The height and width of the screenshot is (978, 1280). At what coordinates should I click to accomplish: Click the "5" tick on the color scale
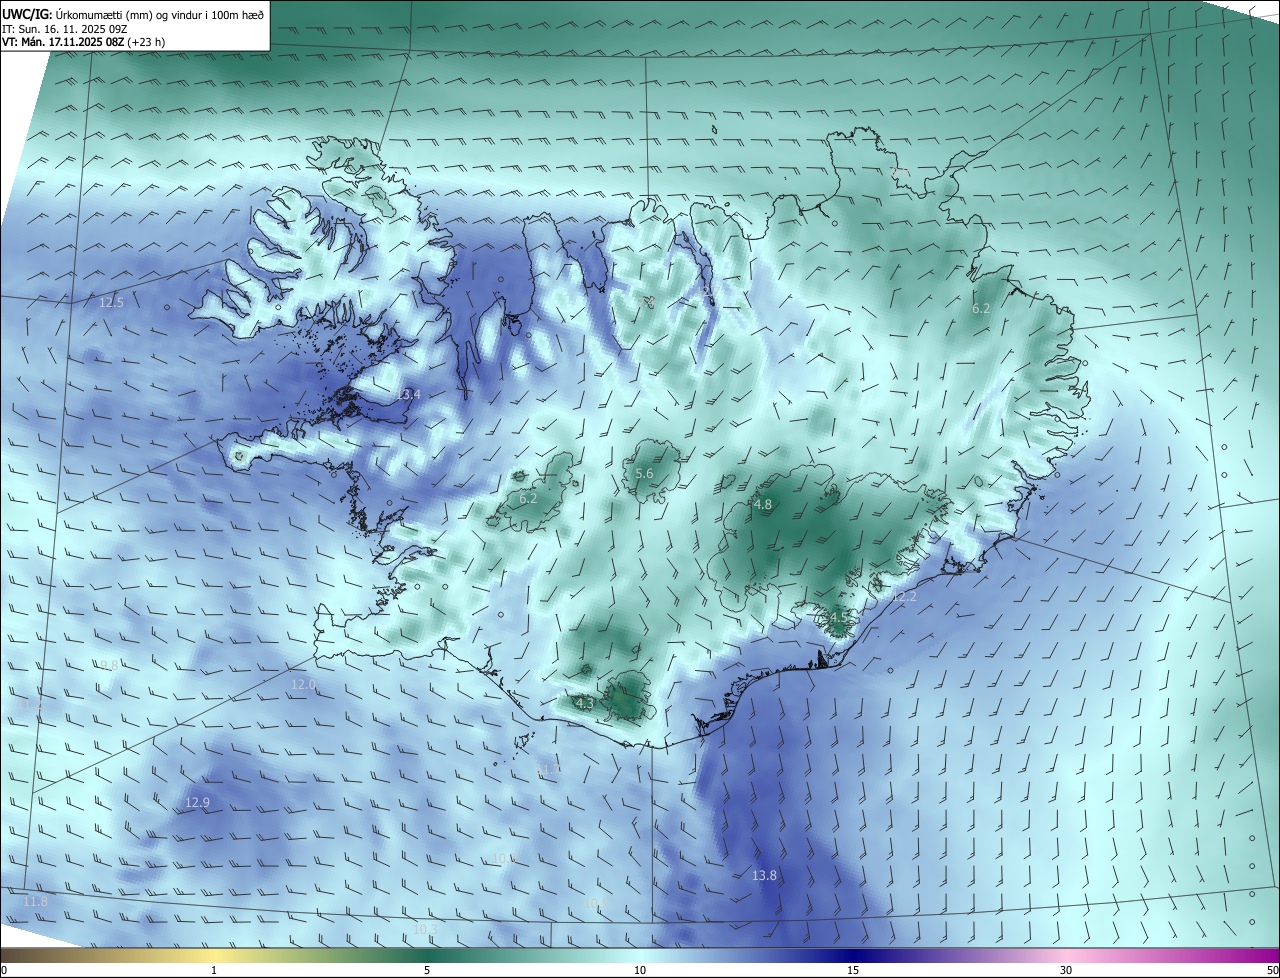[427, 970]
